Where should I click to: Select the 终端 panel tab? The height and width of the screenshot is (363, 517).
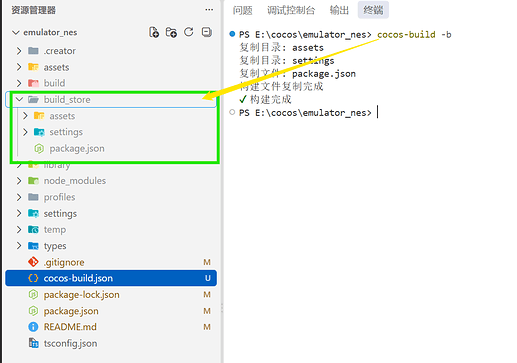pos(373,10)
